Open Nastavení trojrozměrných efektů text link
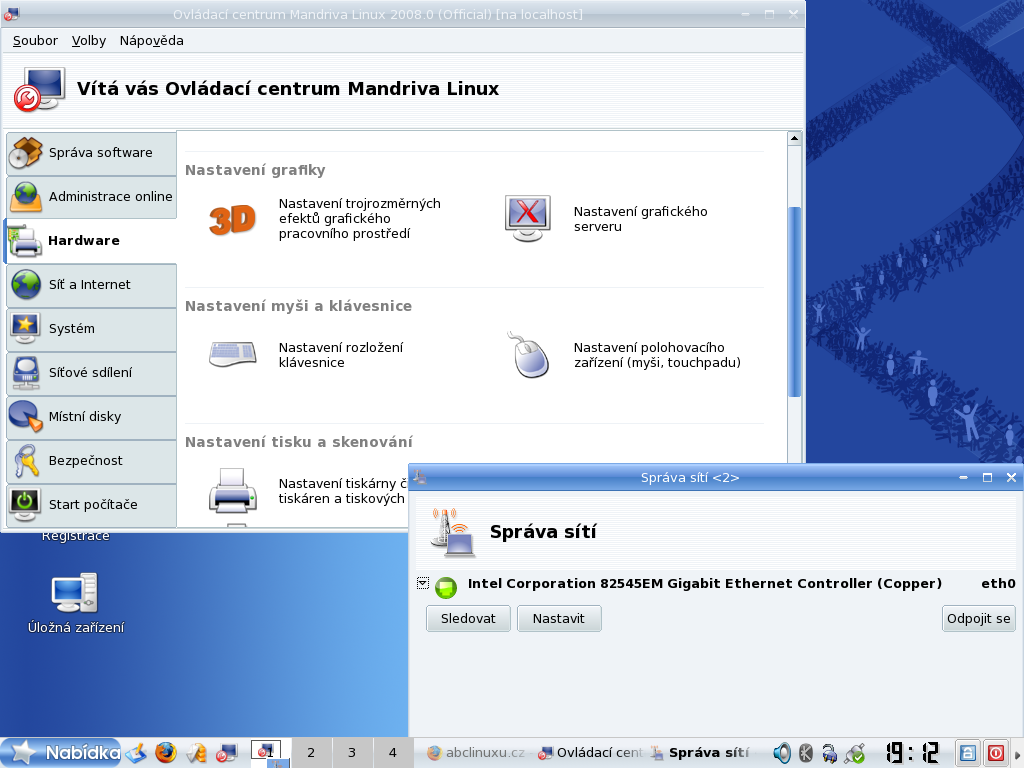Image resolution: width=1024 pixels, height=768 pixels. [x=360, y=219]
